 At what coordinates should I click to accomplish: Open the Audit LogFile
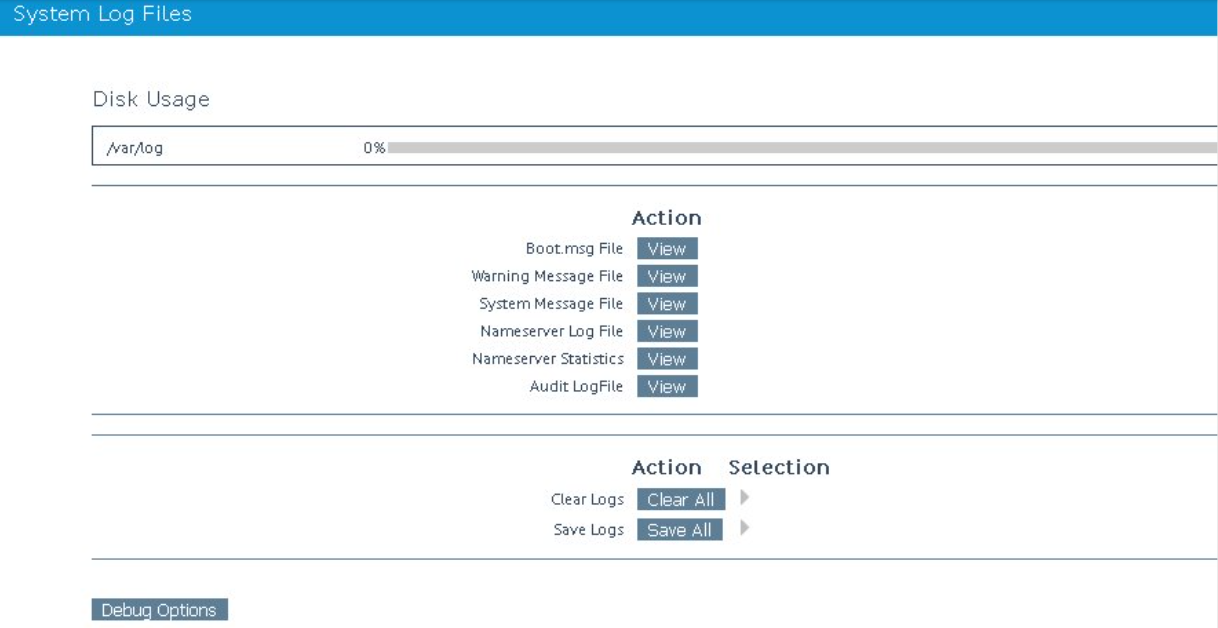(x=668, y=387)
